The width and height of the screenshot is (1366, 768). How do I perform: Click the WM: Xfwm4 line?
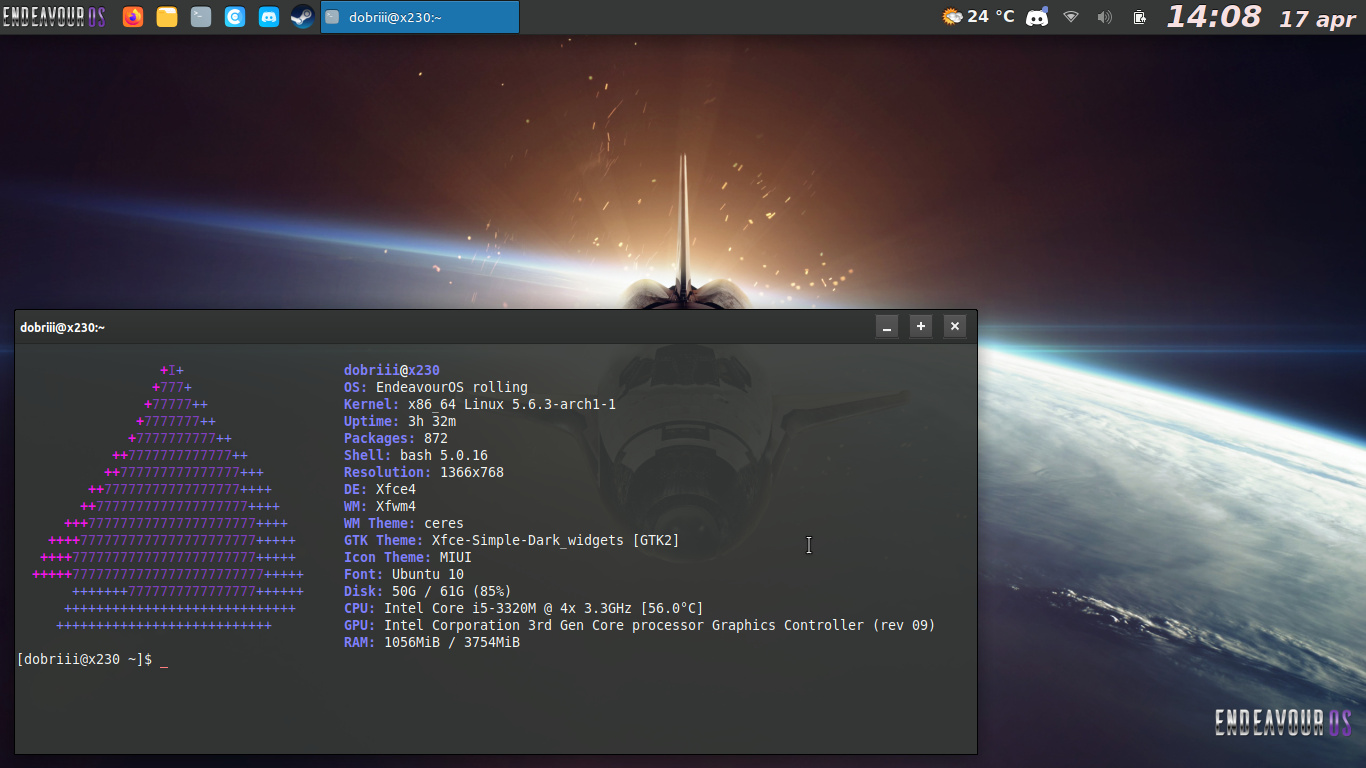pos(380,506)
